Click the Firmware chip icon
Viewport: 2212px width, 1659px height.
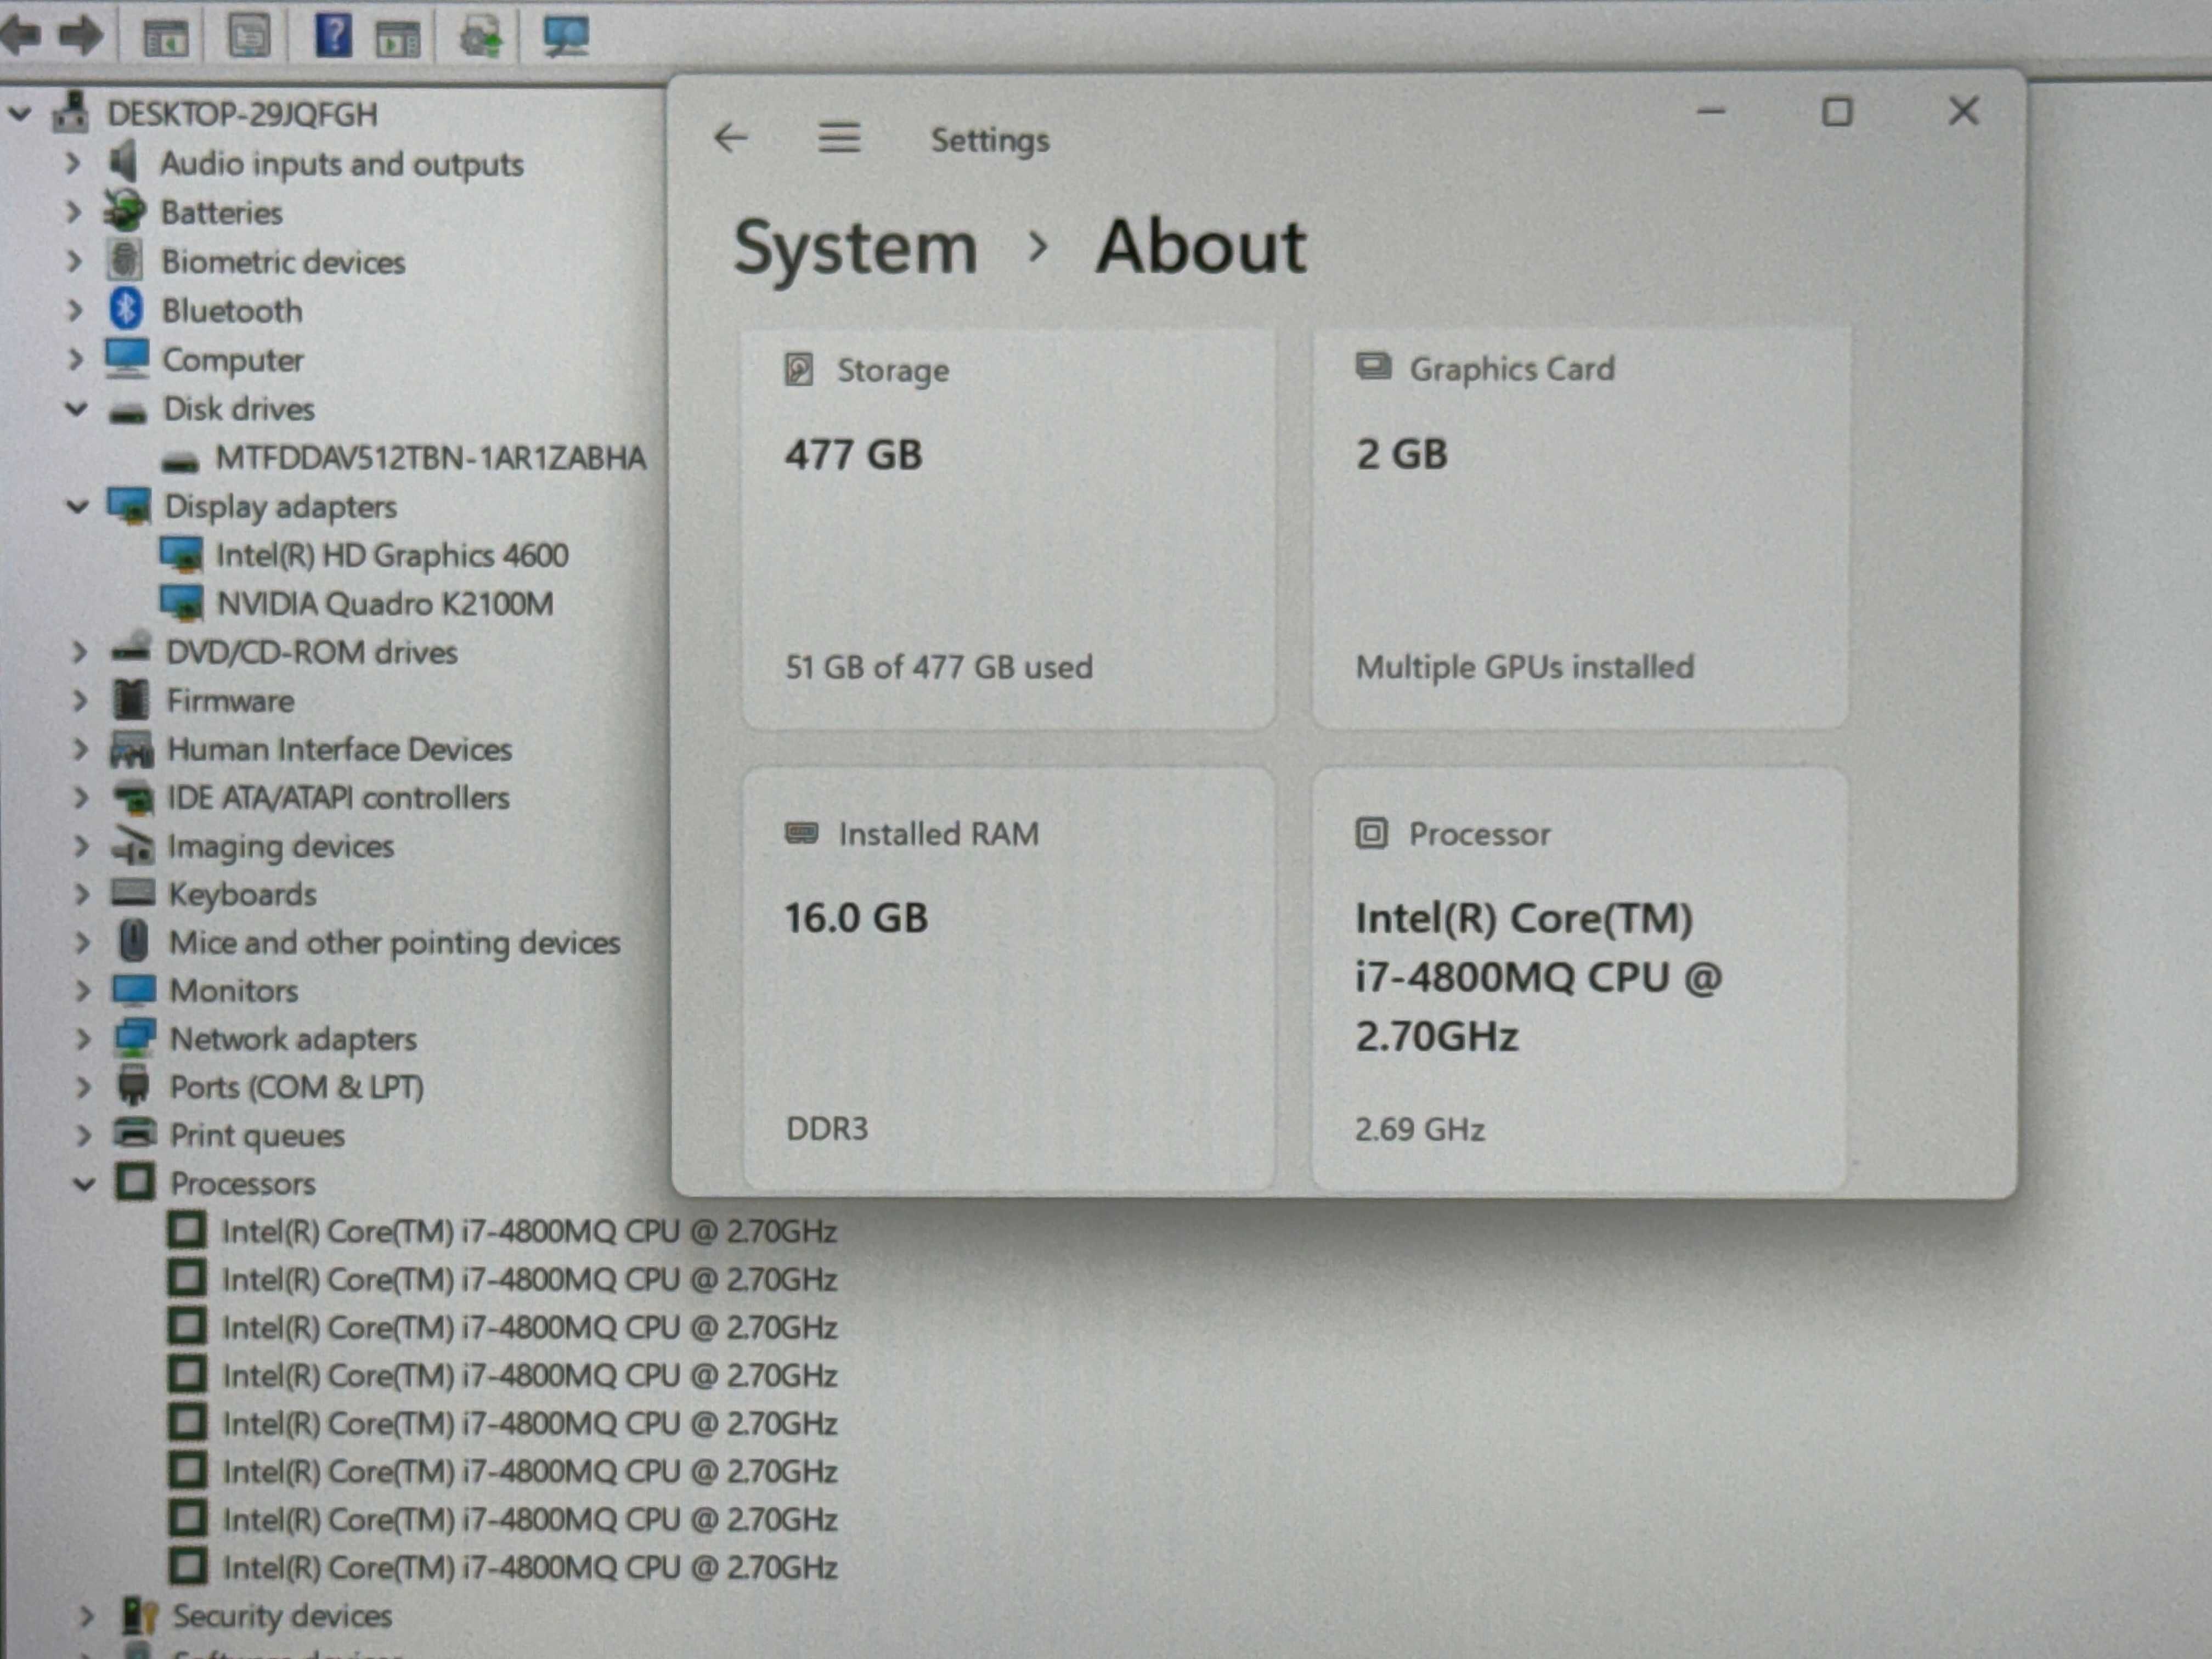[x=131, y=700]
